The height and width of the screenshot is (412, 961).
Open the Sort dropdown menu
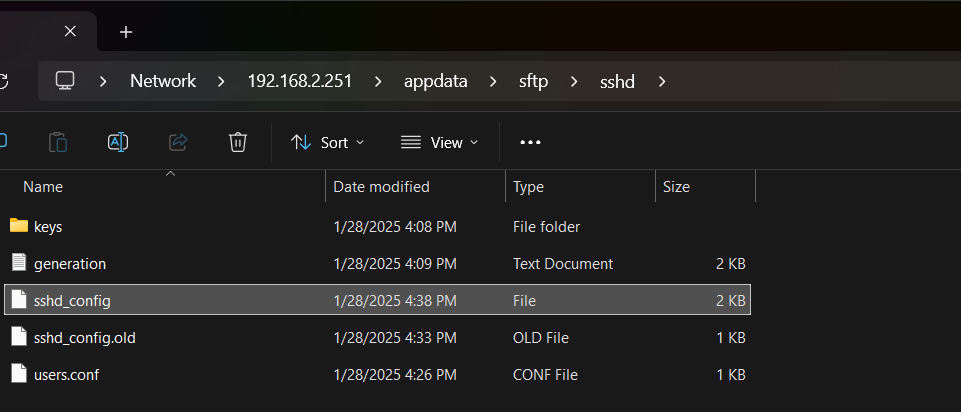coord(327,142)
